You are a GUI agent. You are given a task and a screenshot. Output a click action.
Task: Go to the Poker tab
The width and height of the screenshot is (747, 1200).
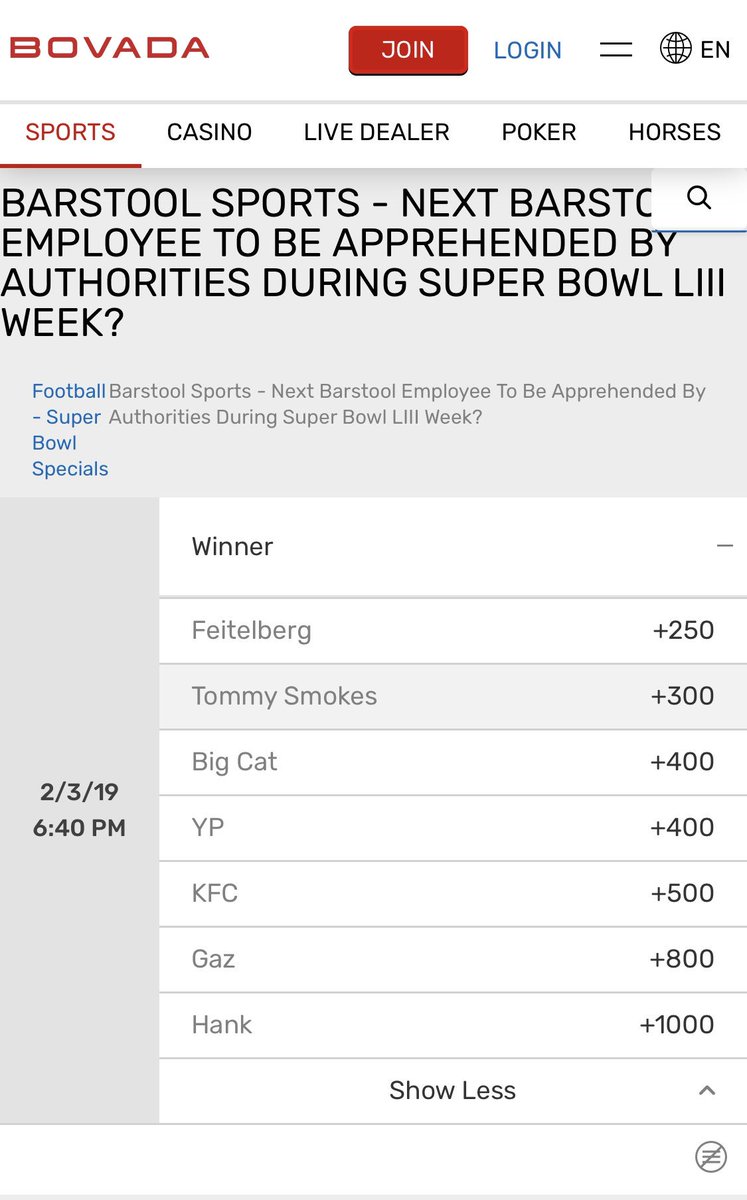(539, 132)
